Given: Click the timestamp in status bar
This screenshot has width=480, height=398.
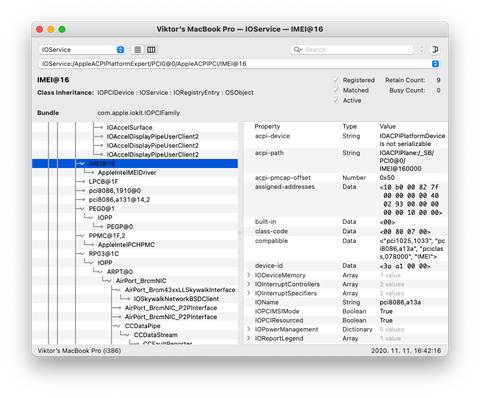Looking at the screenshot, I should coord(406,351).
